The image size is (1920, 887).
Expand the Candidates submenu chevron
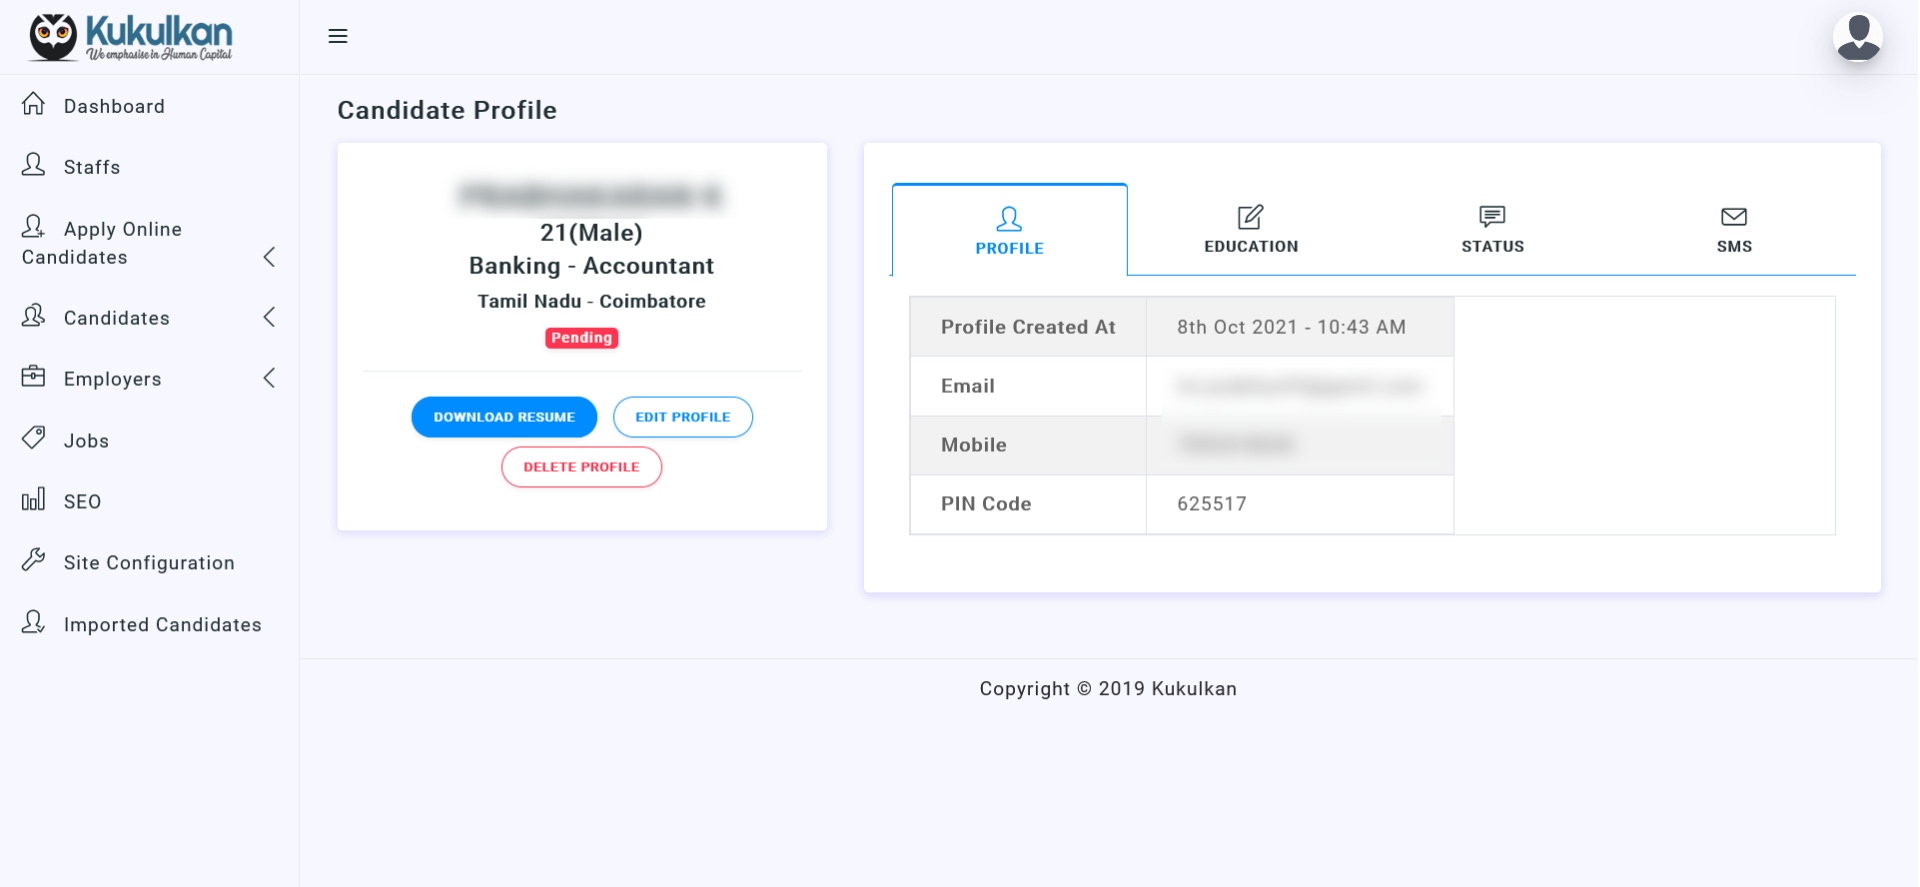coord(269,318)
